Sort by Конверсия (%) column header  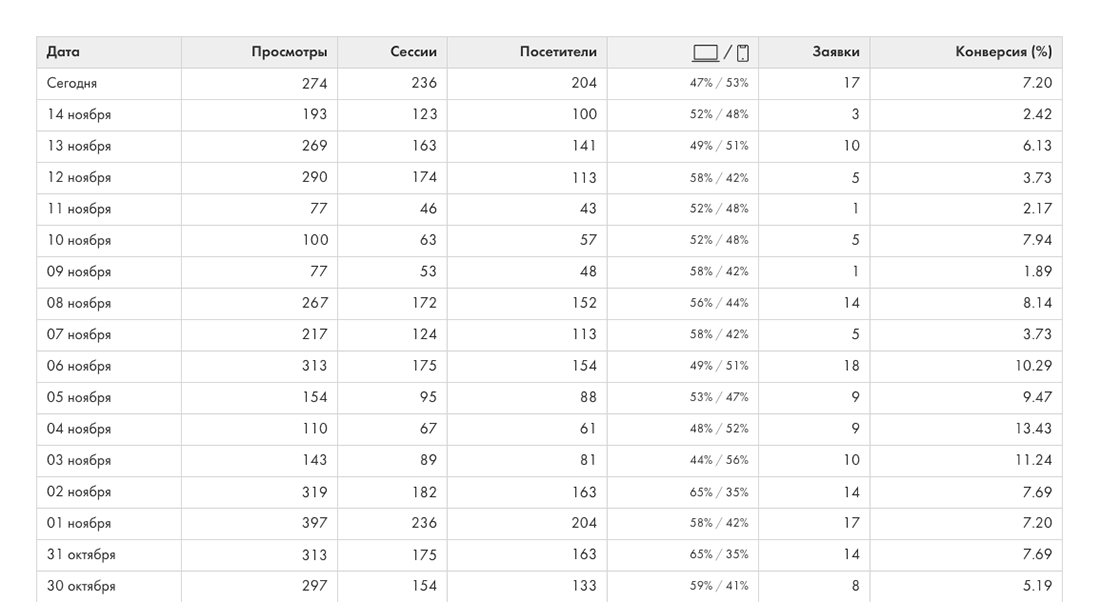tap(1003, 52)
